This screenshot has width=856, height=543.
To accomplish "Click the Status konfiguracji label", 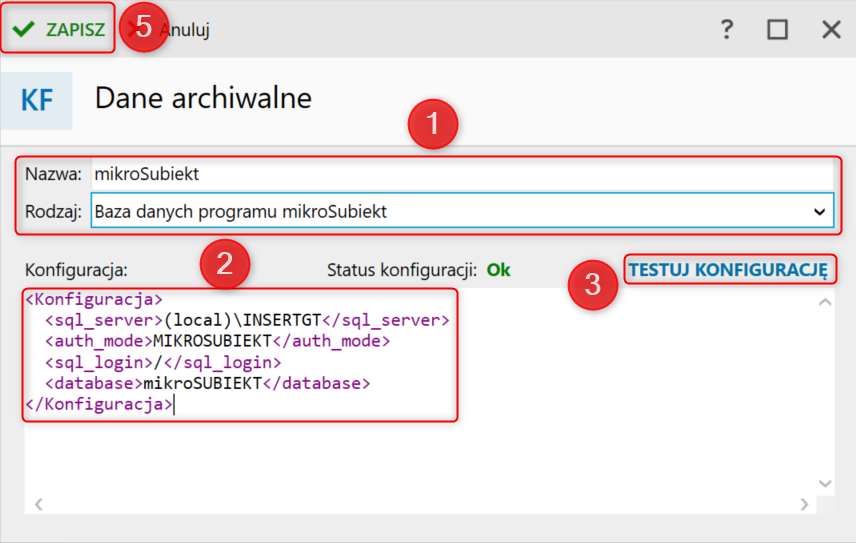I will pos(402,270).
